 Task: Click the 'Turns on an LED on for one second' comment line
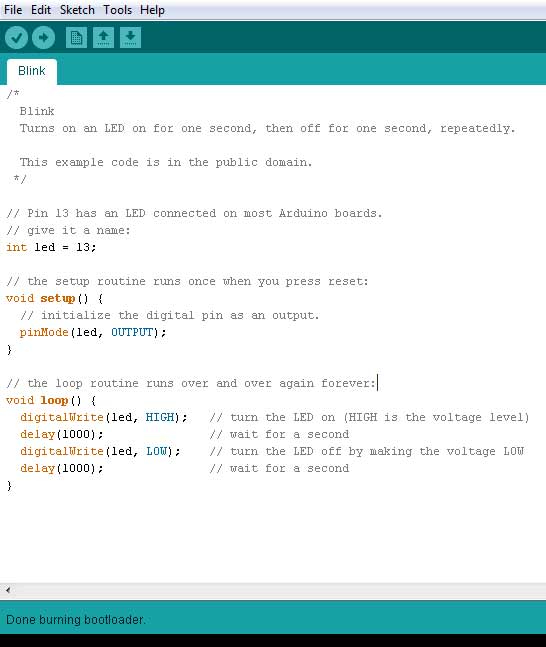coord(267,128)
